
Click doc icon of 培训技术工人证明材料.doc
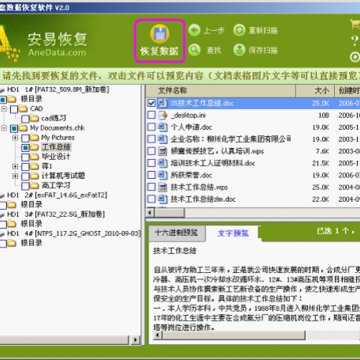pos(162,163)
